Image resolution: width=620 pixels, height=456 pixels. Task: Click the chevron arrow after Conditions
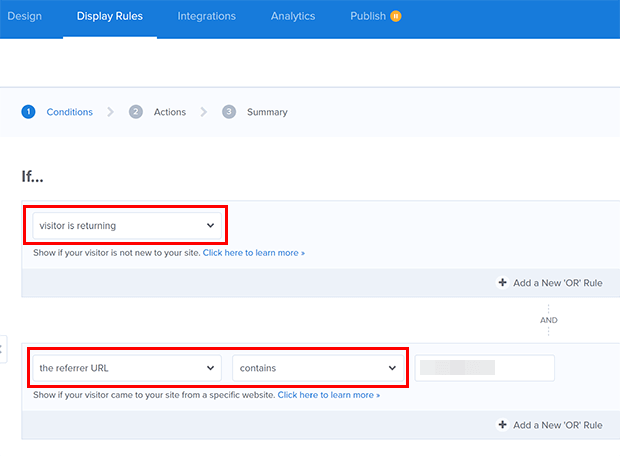tap(110, 112)
